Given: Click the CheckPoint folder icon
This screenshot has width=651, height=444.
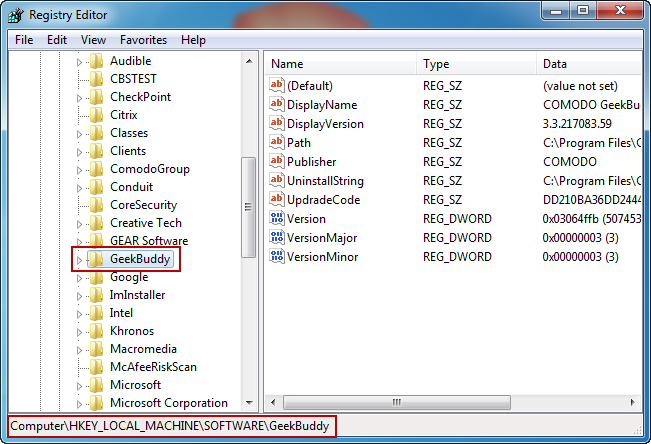Looking at the screenshot, I should 96,97.
